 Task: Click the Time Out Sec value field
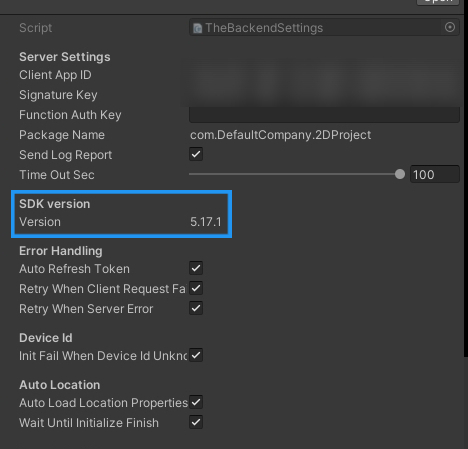(x=435, y=174)
